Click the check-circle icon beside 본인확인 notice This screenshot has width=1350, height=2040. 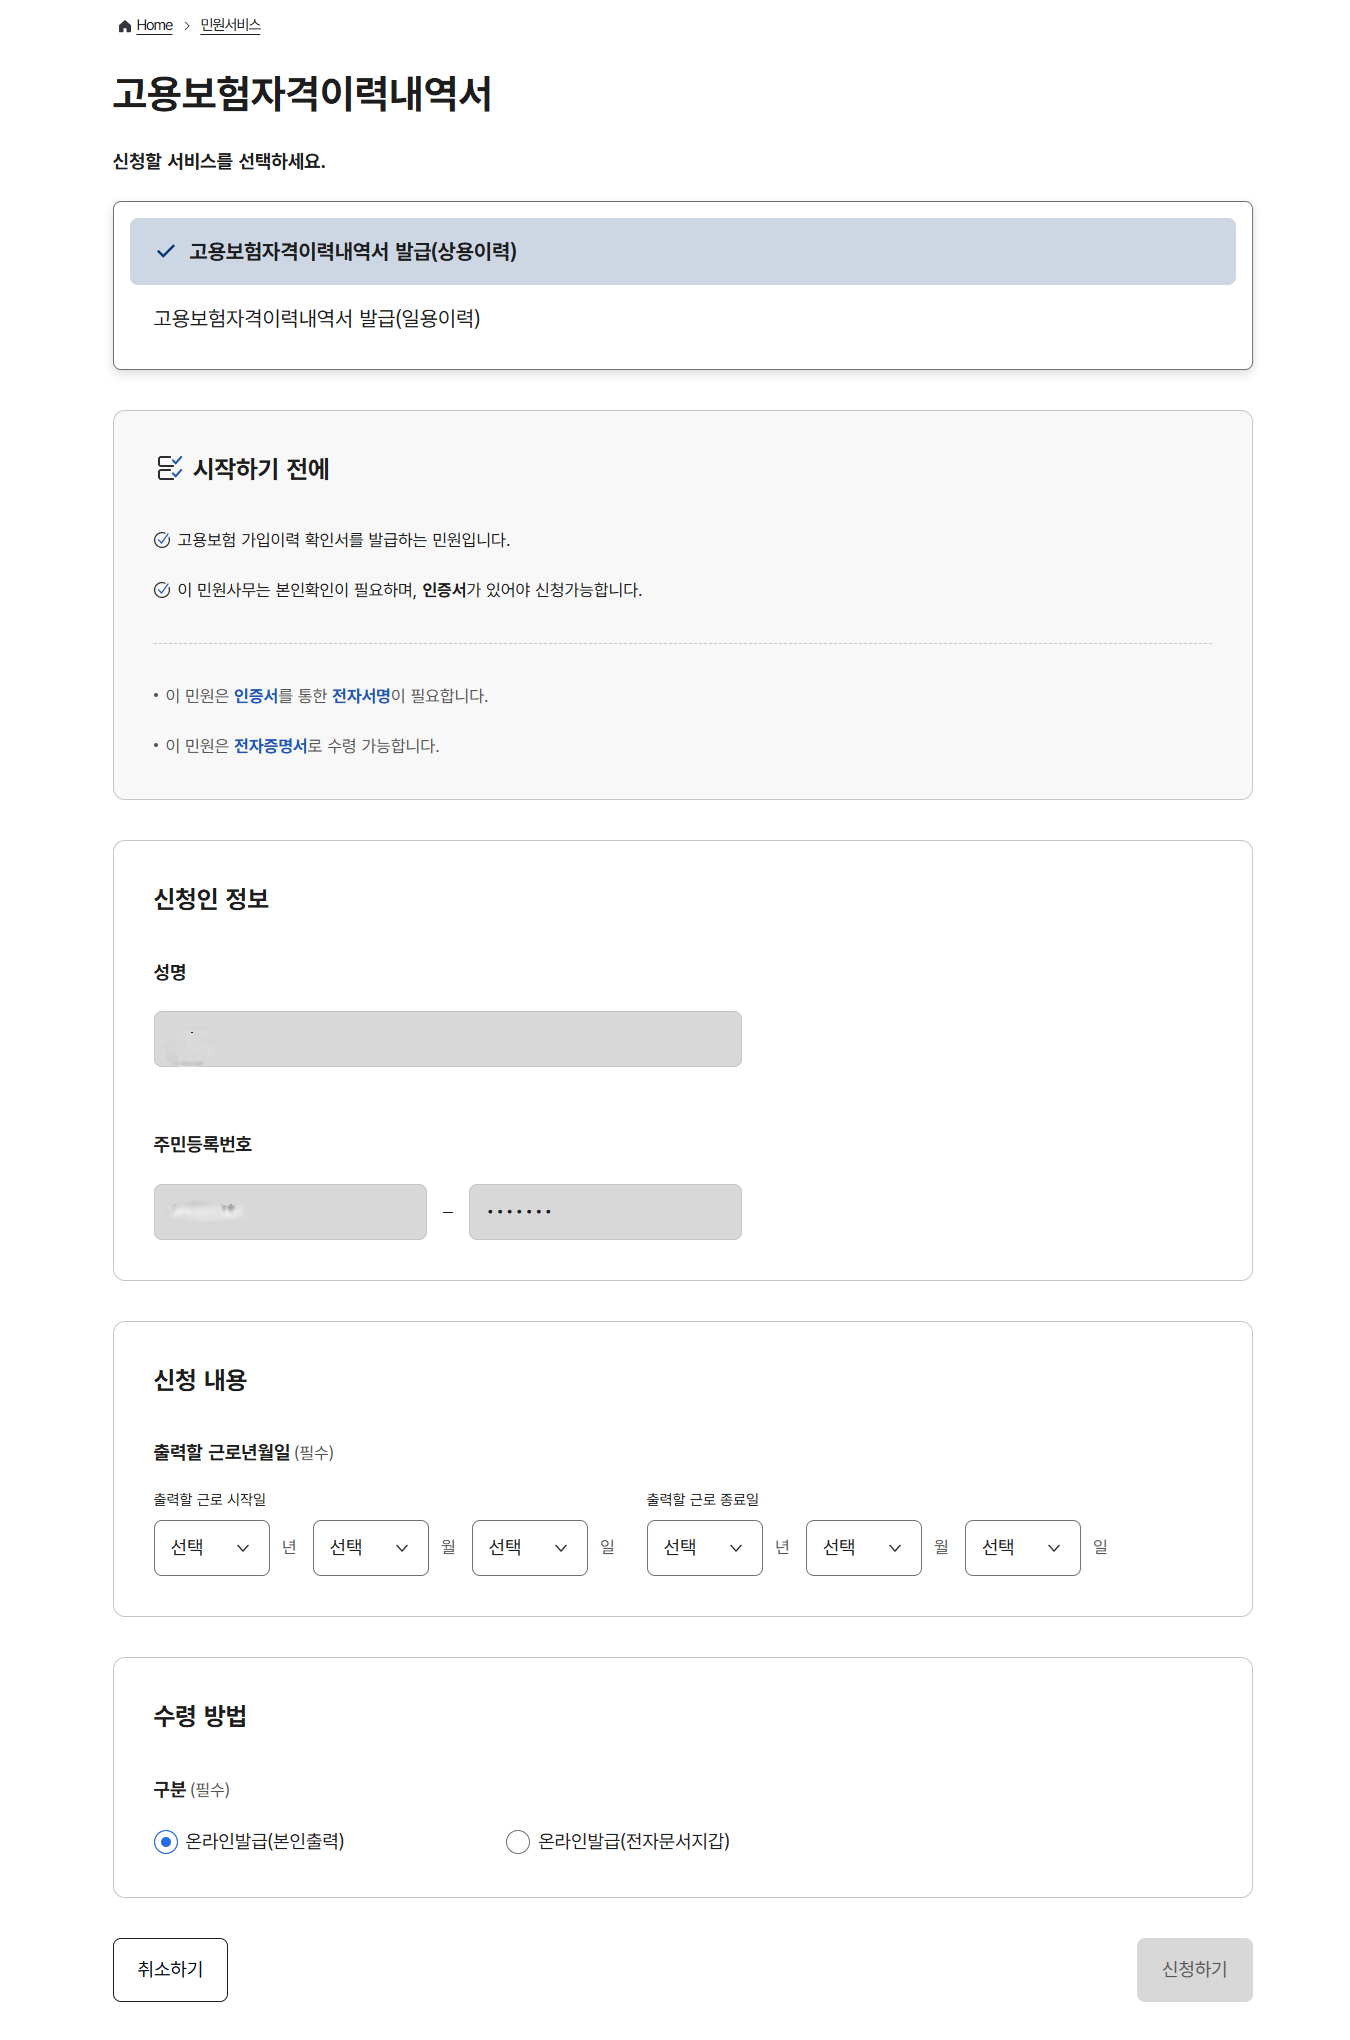[x=160, y=590]
